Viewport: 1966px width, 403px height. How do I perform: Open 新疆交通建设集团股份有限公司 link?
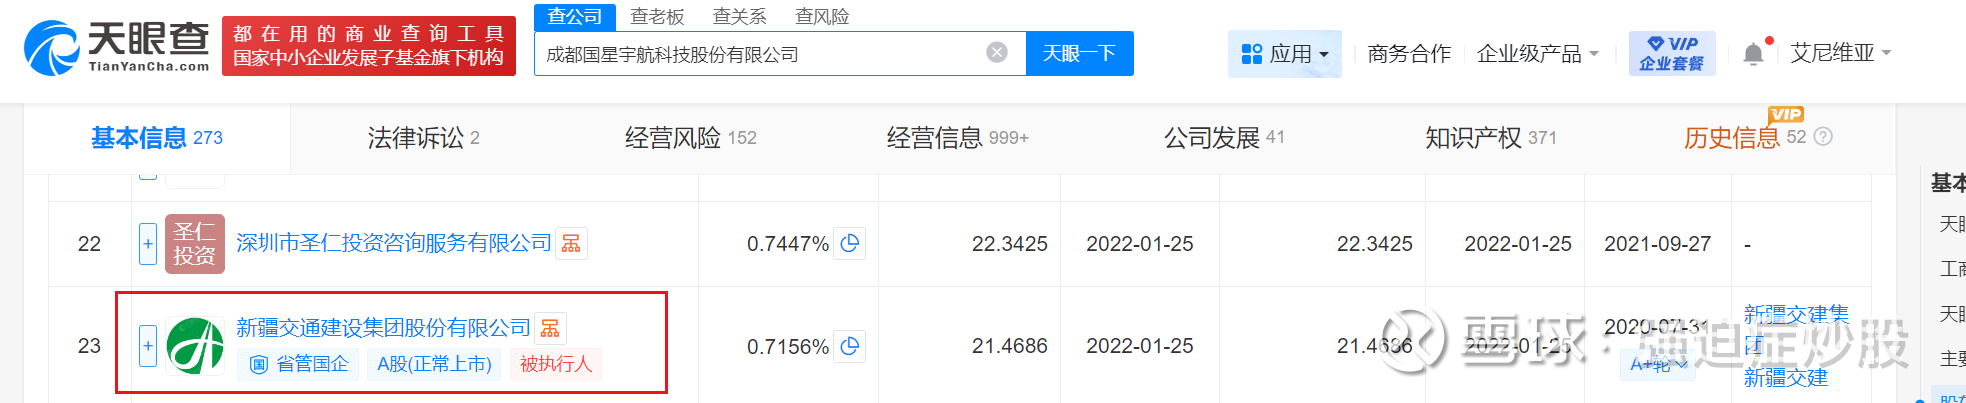tap(383, 328)
